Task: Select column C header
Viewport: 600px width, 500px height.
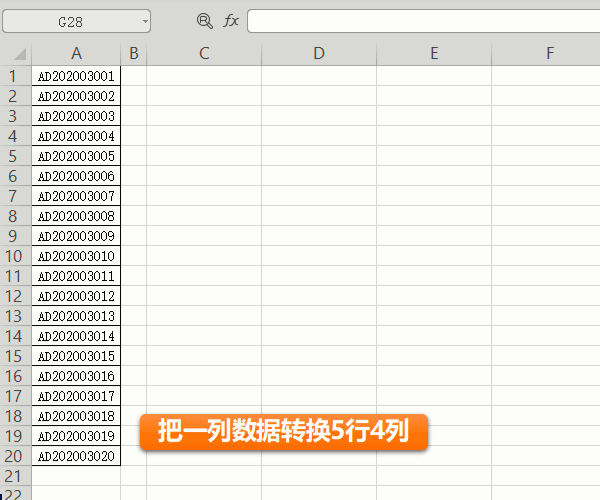Action: click(204, 54)
